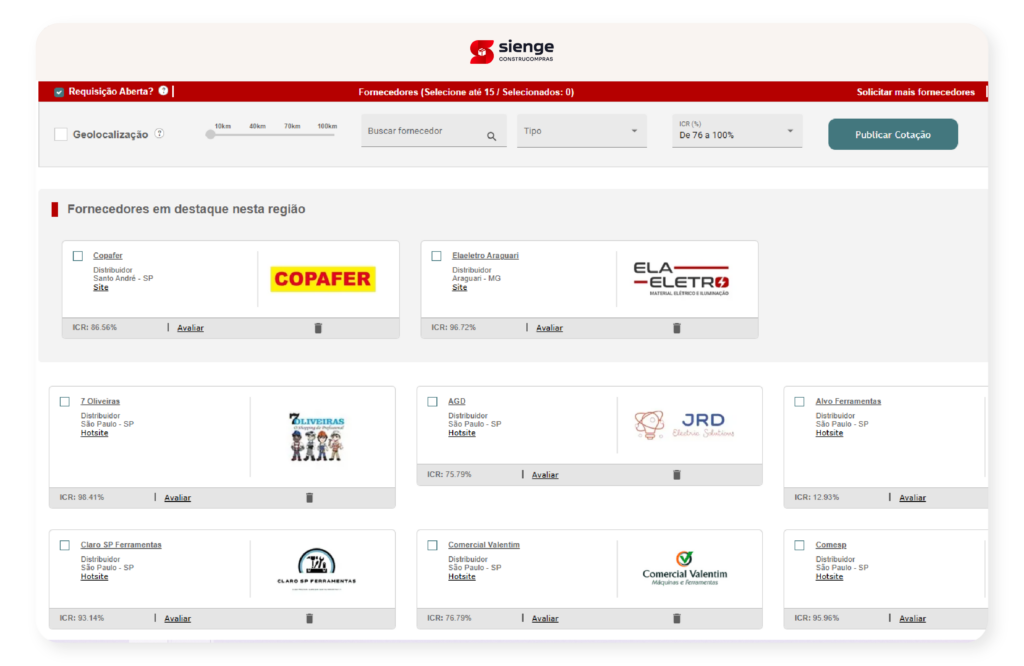
Task: Tick the AGD supplier checkbox
Action: pyautogui.click(x=432, y=402)
